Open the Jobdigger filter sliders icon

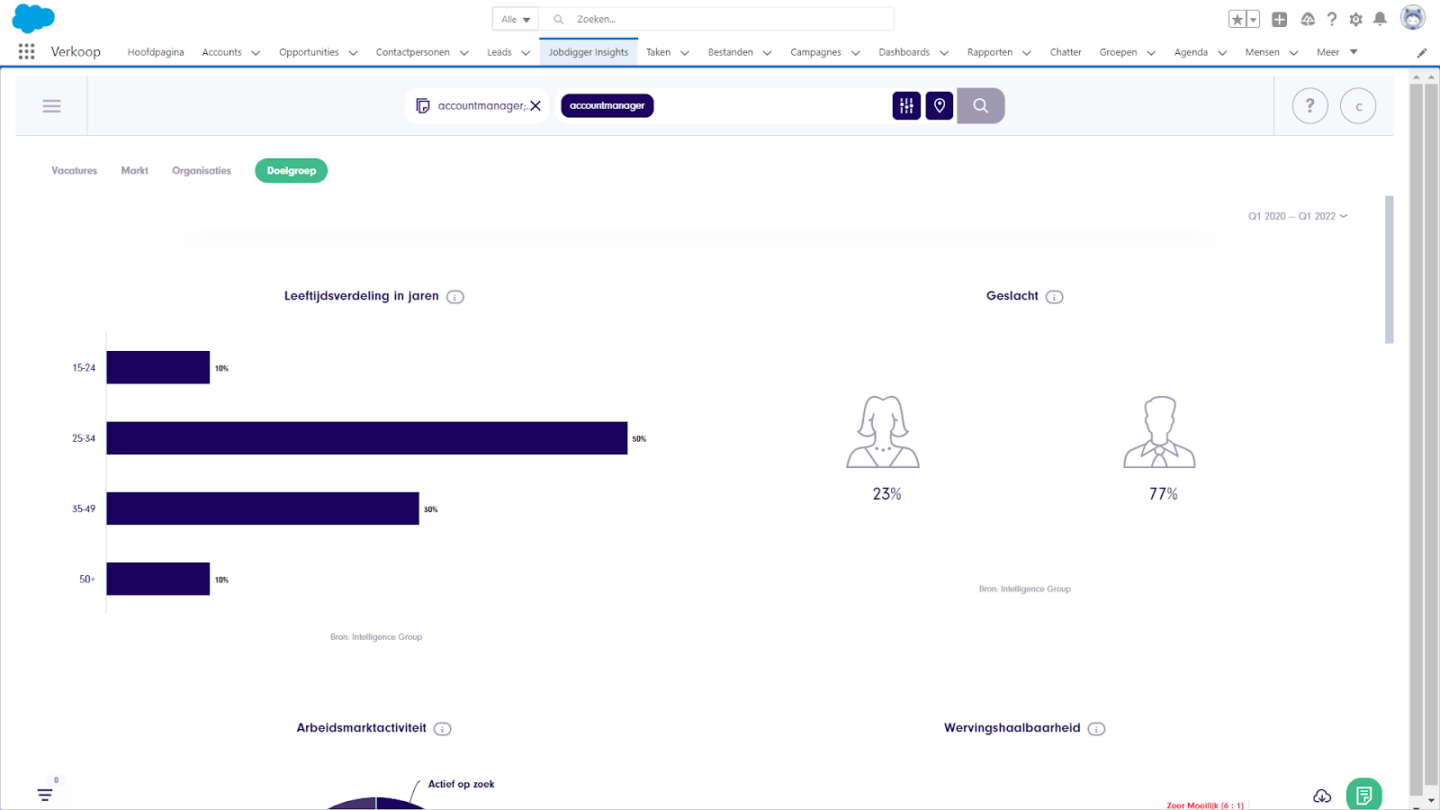pyautogui.click(x=906, y=106)
